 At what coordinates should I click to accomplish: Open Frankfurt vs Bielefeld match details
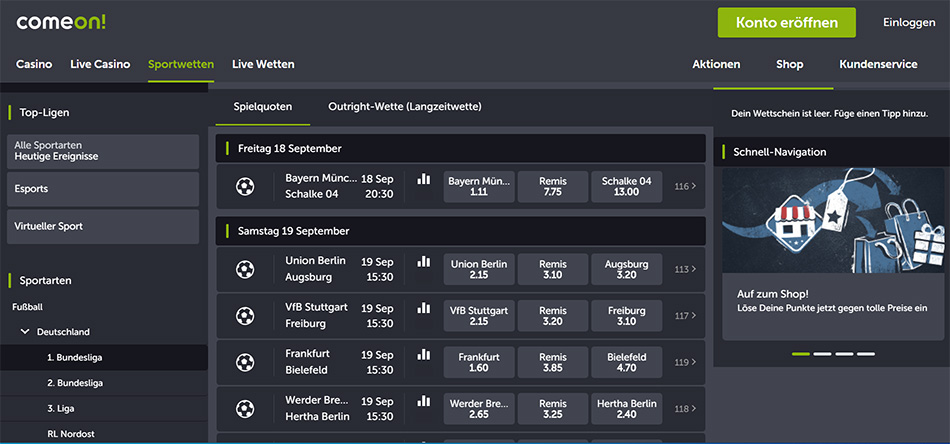coord(339,362)
